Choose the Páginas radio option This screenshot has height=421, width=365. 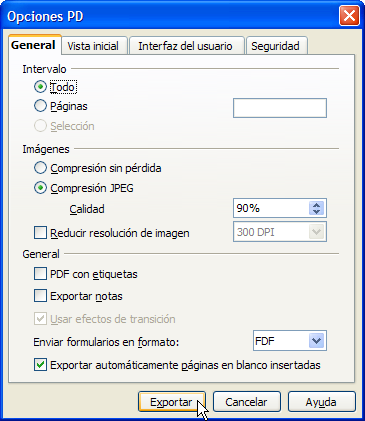click(40, 106)
